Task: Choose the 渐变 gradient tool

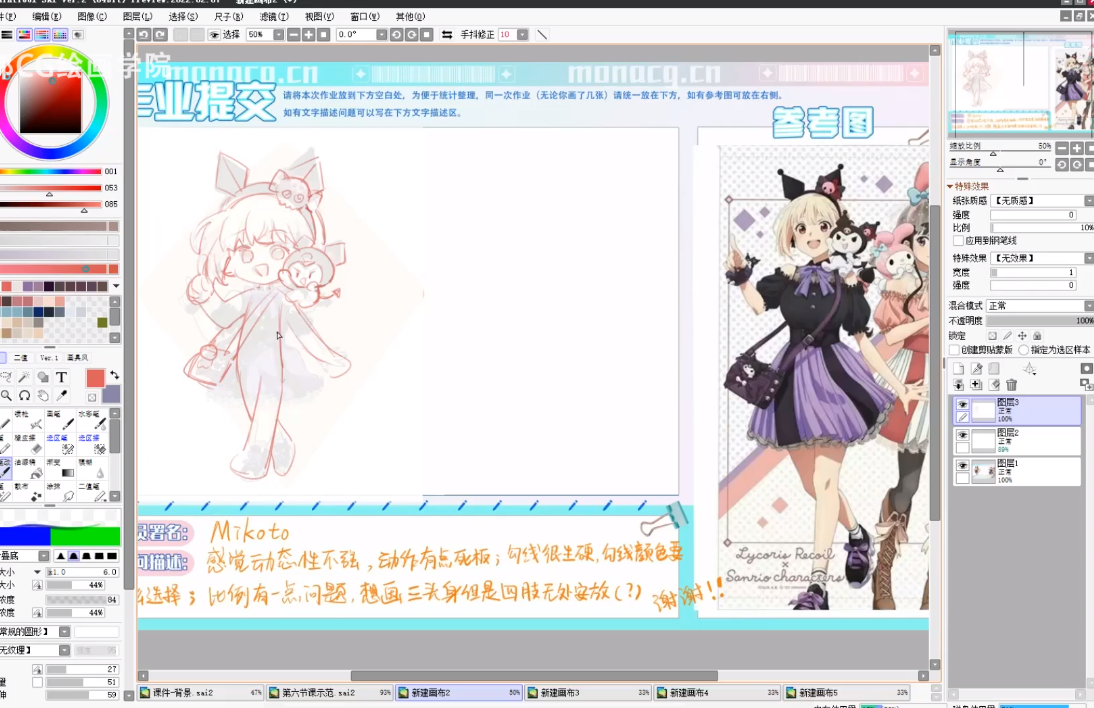Action: coord(61,468)
